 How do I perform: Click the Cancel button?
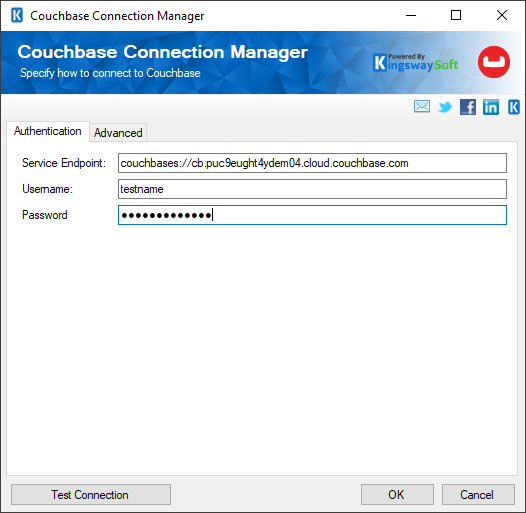[478, 495]
